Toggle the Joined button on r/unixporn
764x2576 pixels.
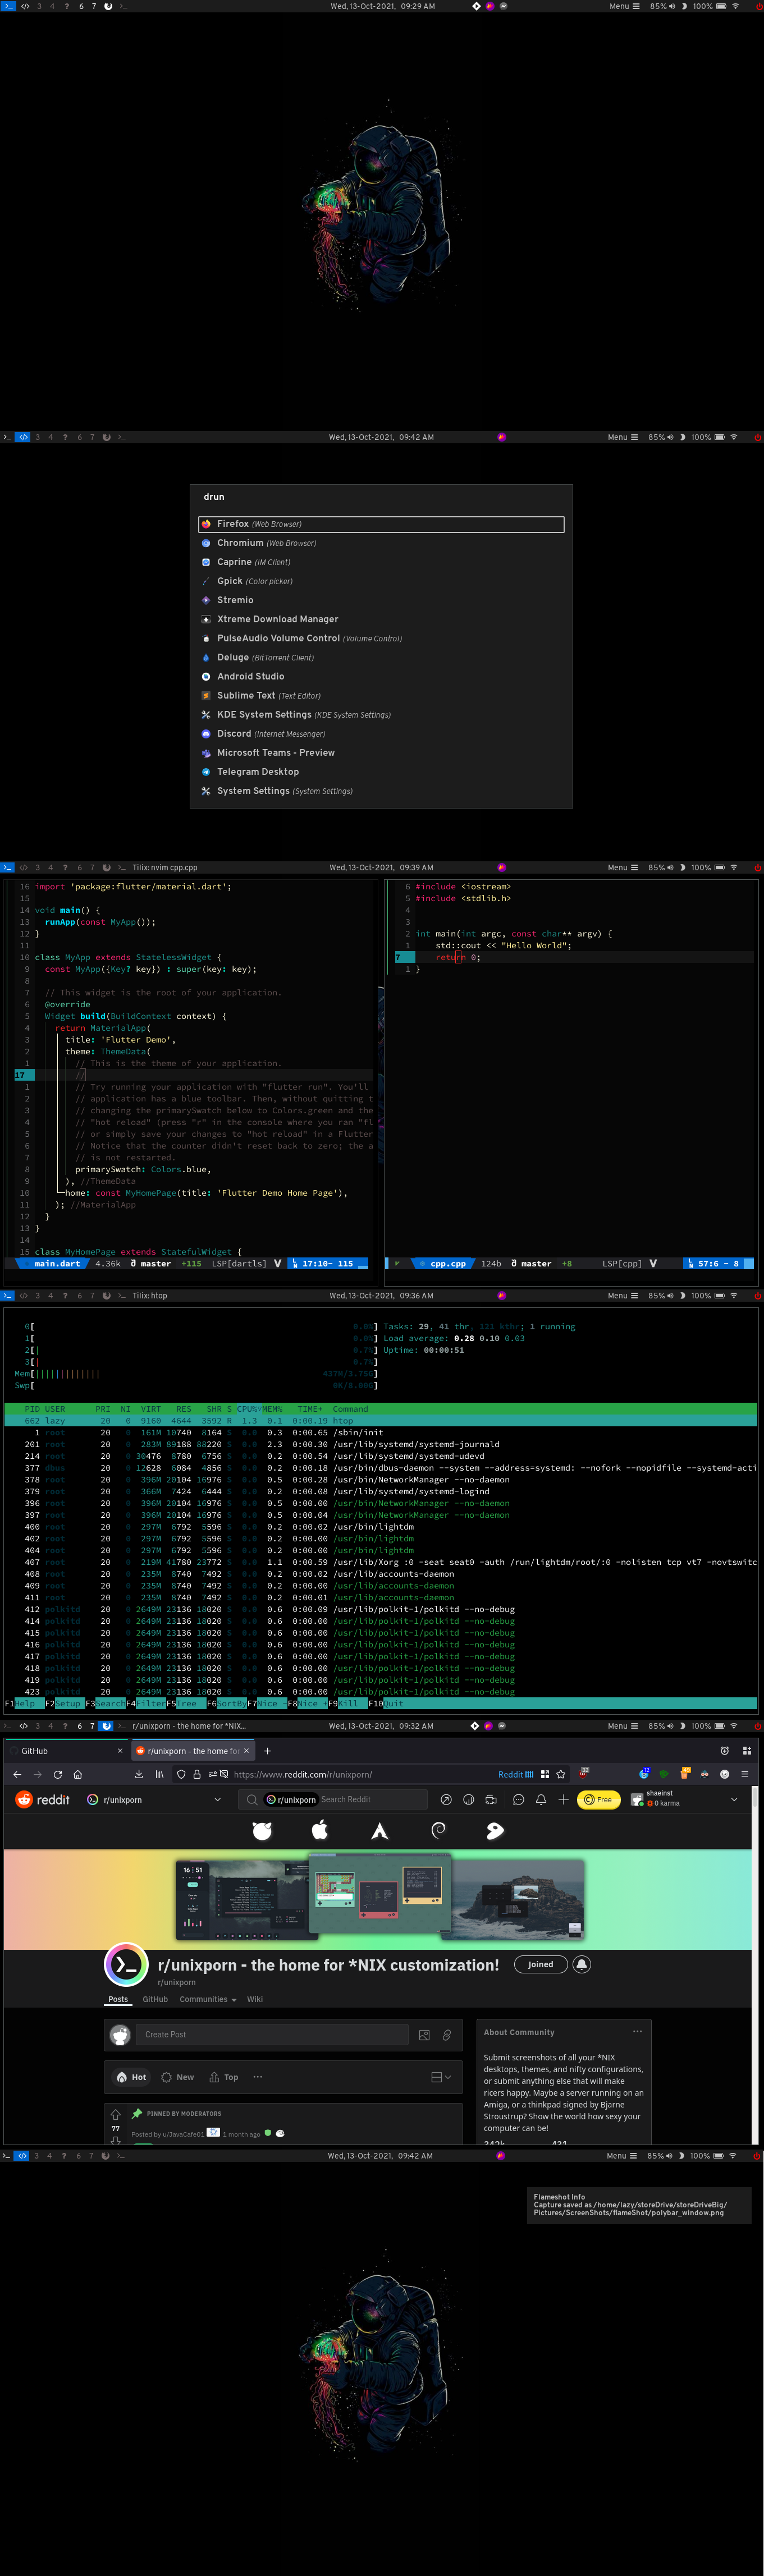pyautogui.click(x=540, y=1965)
